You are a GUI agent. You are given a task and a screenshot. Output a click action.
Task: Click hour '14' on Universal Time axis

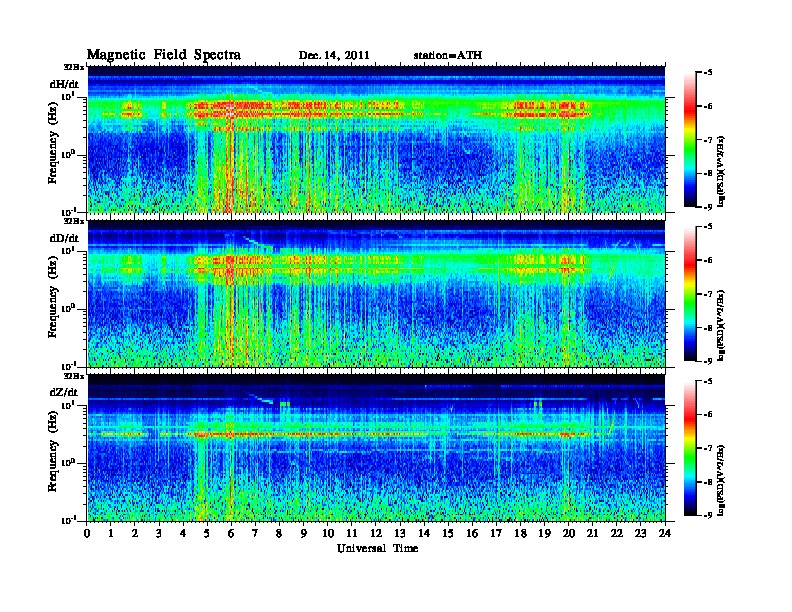(424, 533)
